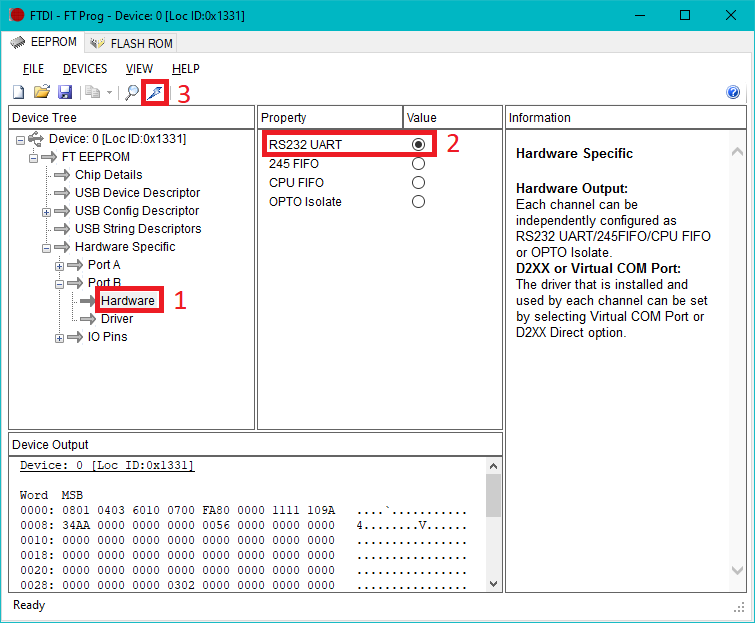
Task: Select the CPU FIFO radio button
Action: pyautogui.click(x=418, y=182)
